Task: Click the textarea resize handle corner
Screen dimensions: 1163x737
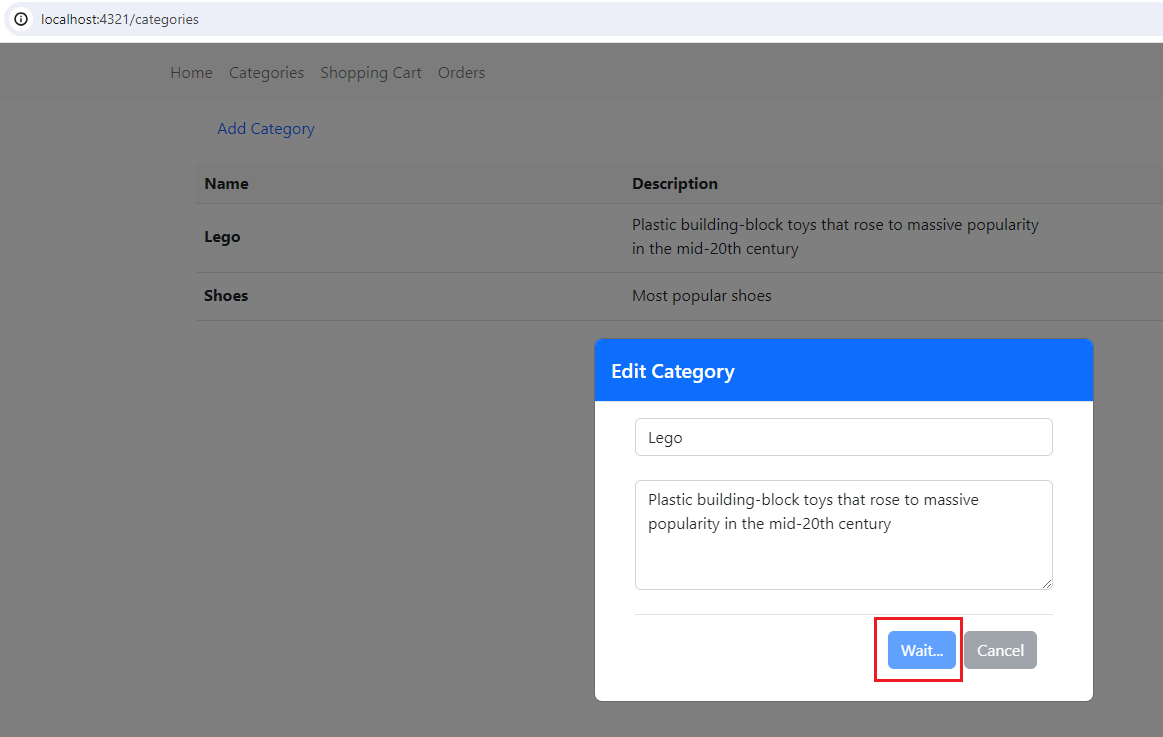Action: pos(1047,584)
